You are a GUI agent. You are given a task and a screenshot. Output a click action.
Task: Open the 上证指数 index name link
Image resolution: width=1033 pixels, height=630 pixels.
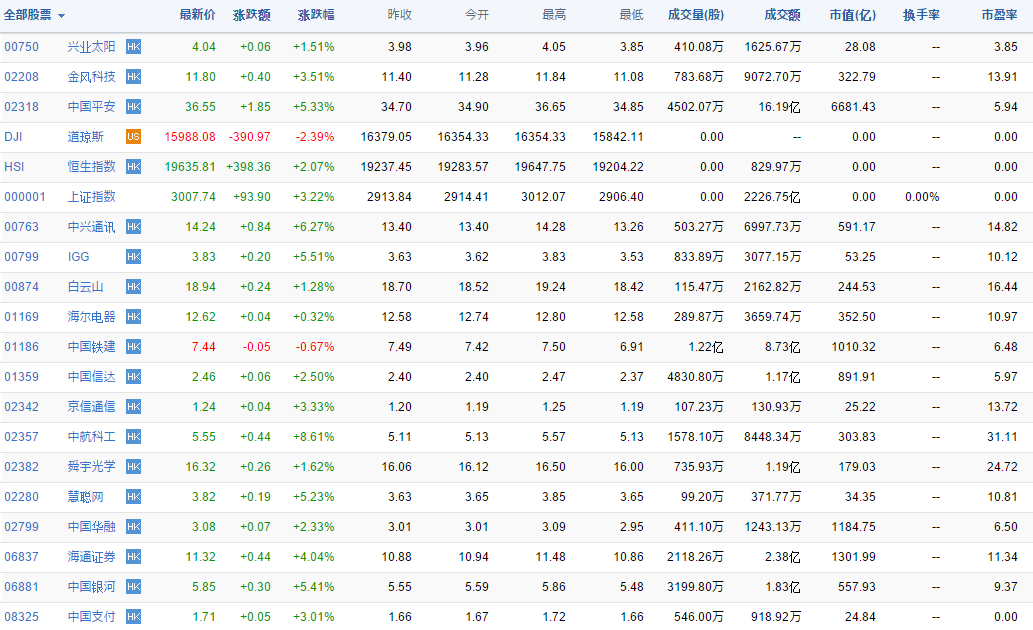pos(92,197)
